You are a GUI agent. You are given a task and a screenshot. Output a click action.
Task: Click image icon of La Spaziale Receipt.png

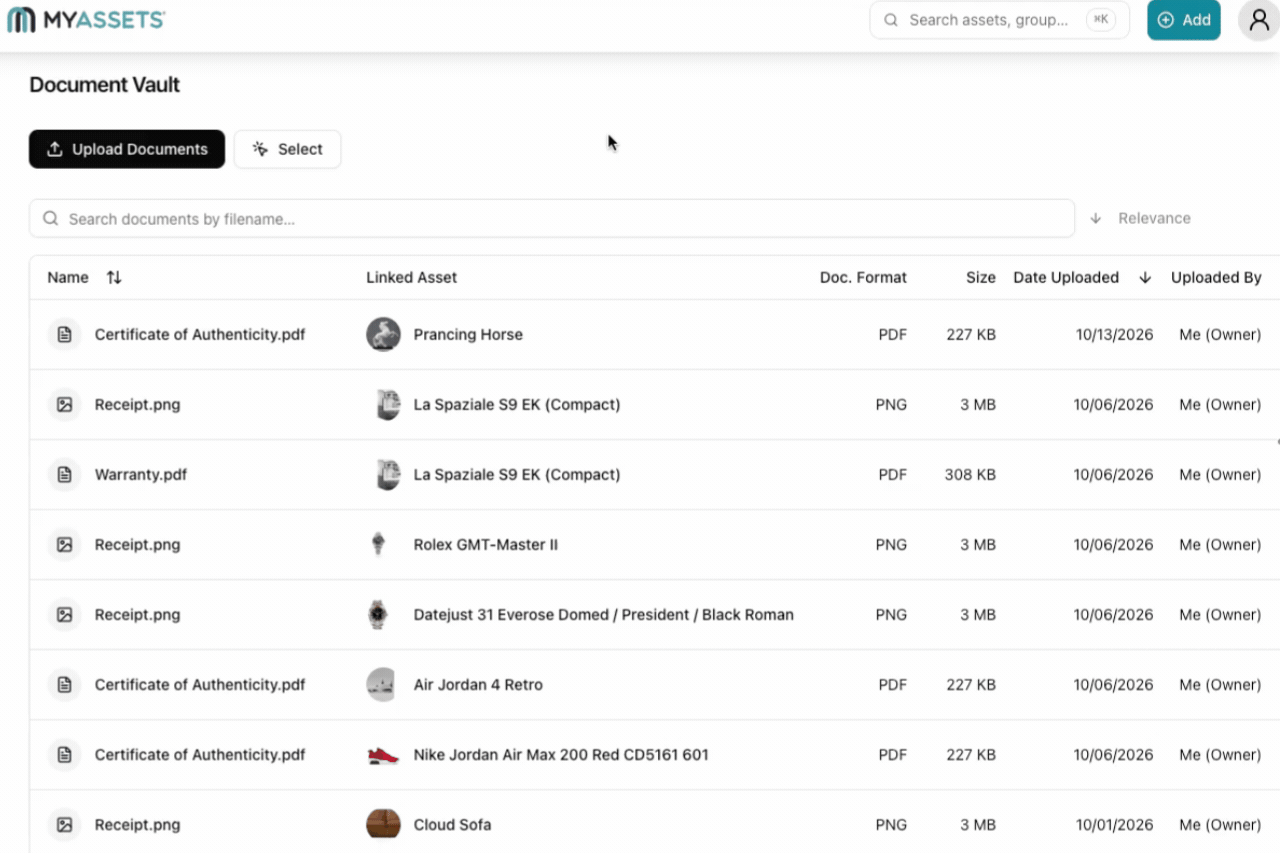point(64,405)
